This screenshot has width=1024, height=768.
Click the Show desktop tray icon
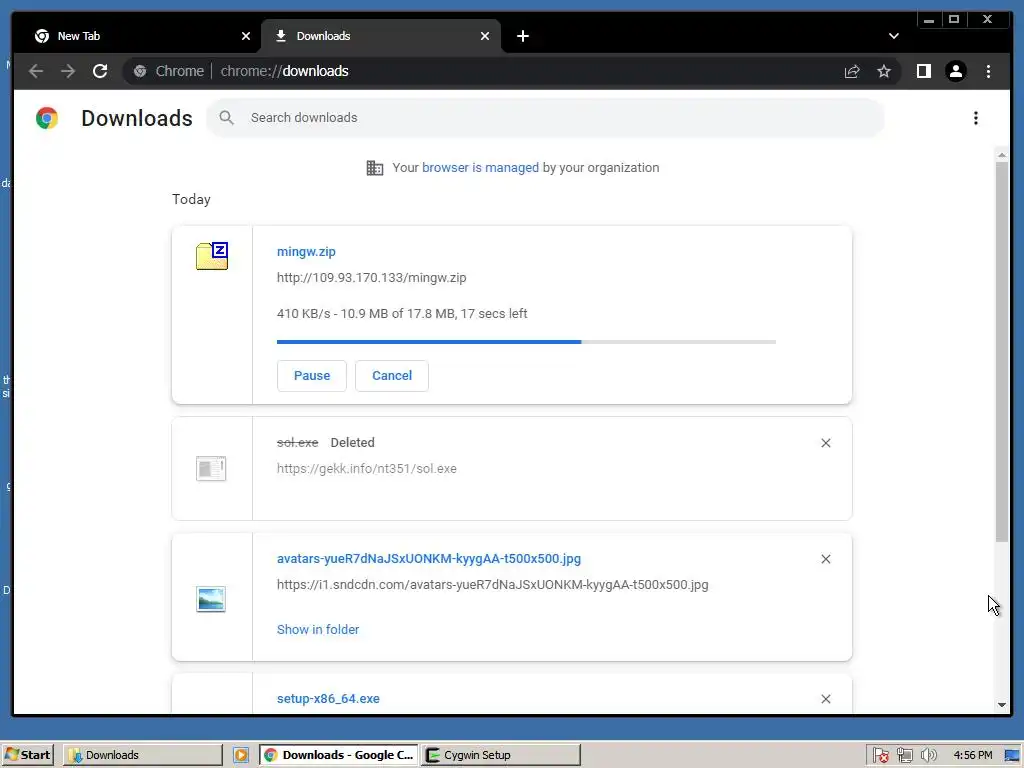[x=1012, y=756]
